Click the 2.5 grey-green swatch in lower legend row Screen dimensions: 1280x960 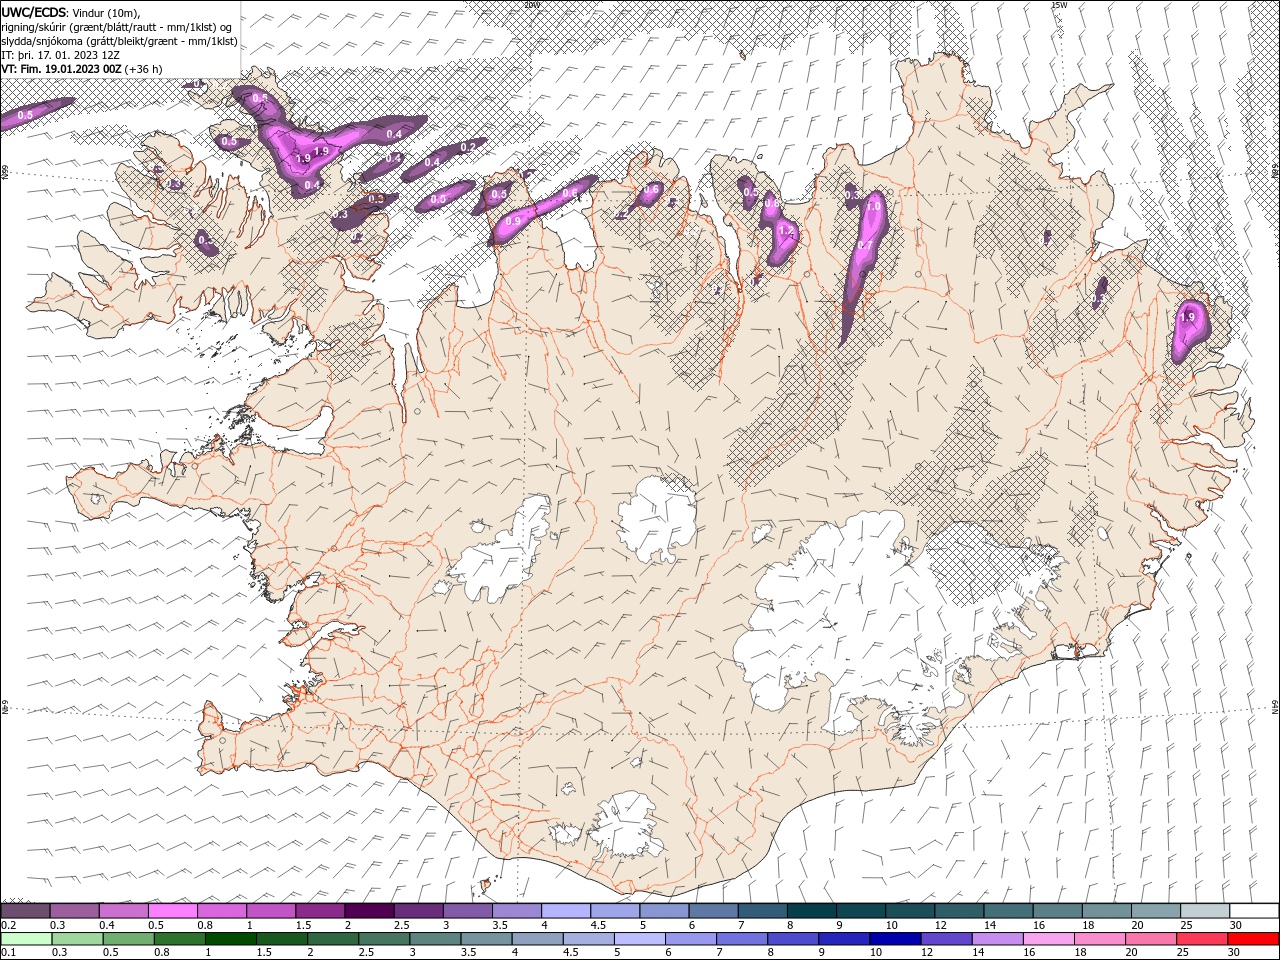(384, 939)
